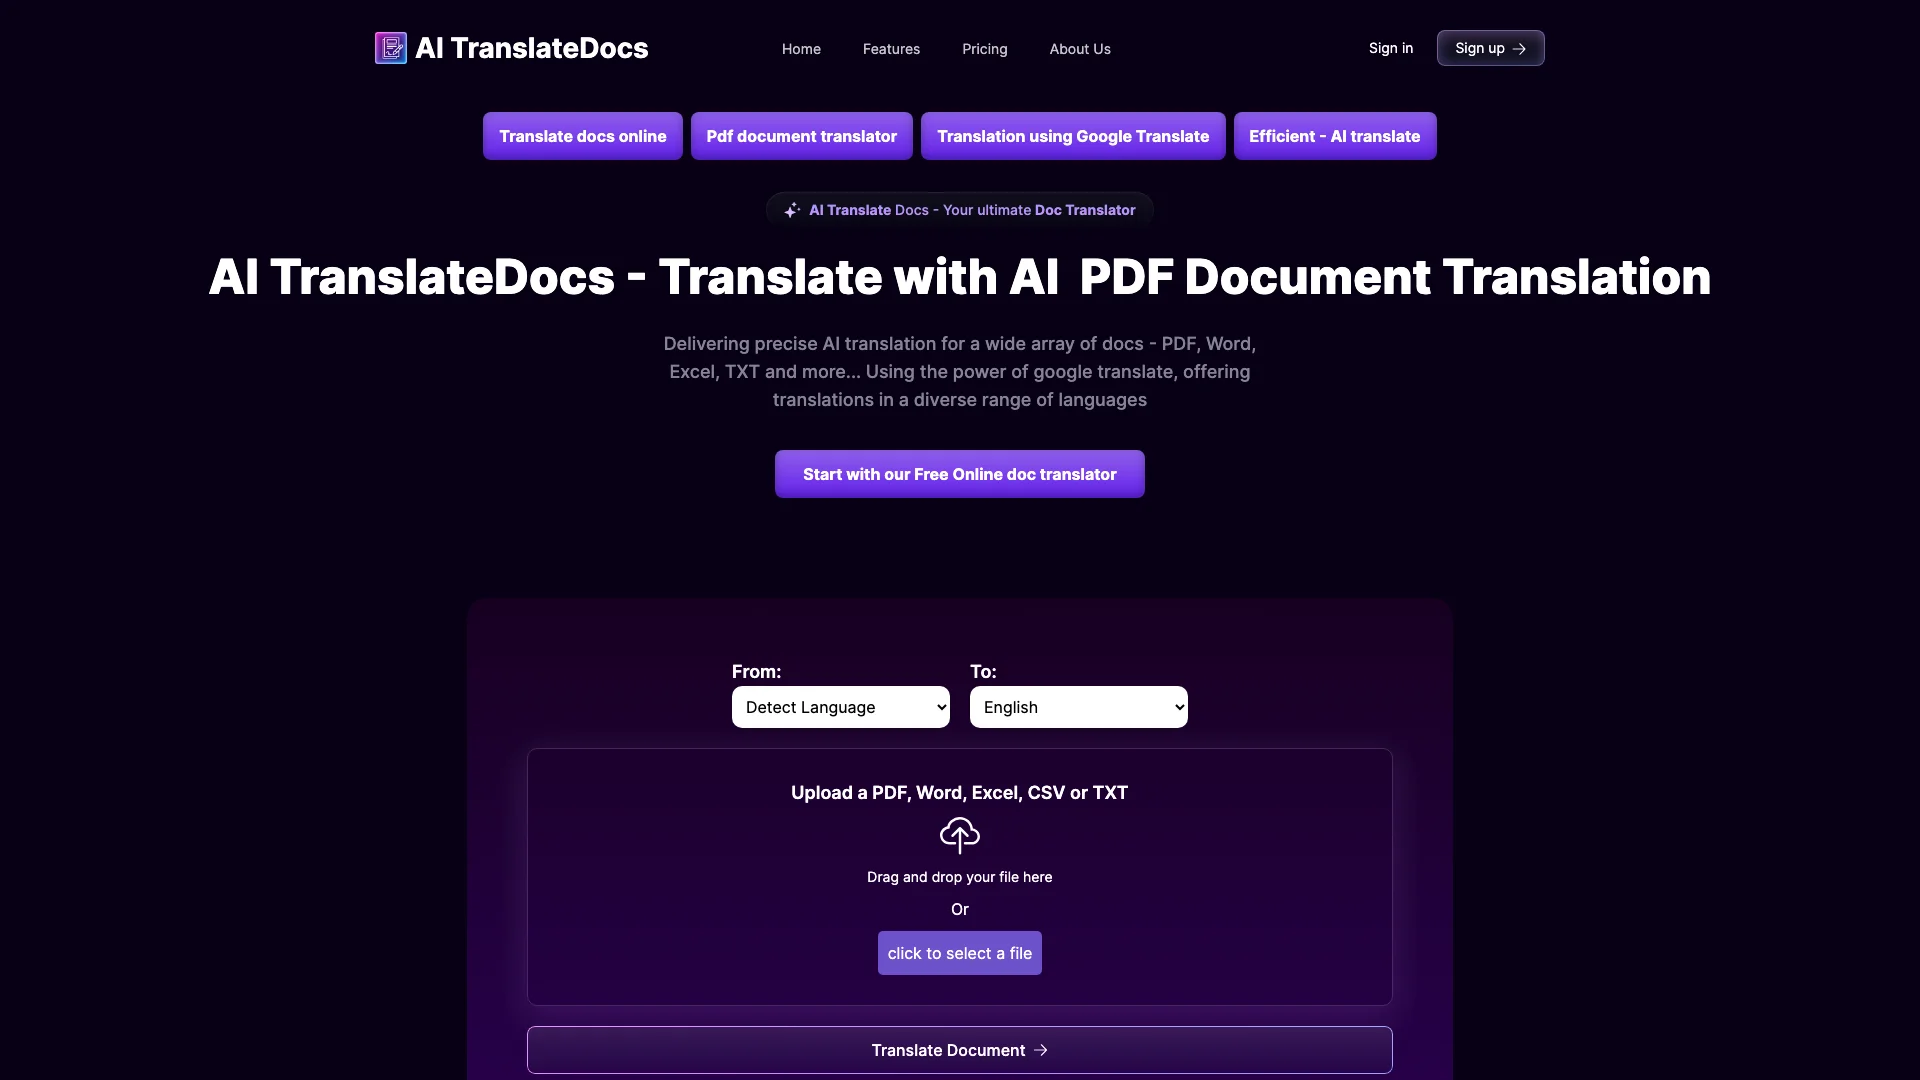Click the AI TranslateDocs logo icon
Viewport: 1920px width, 1080px height.
click(390, 46)
